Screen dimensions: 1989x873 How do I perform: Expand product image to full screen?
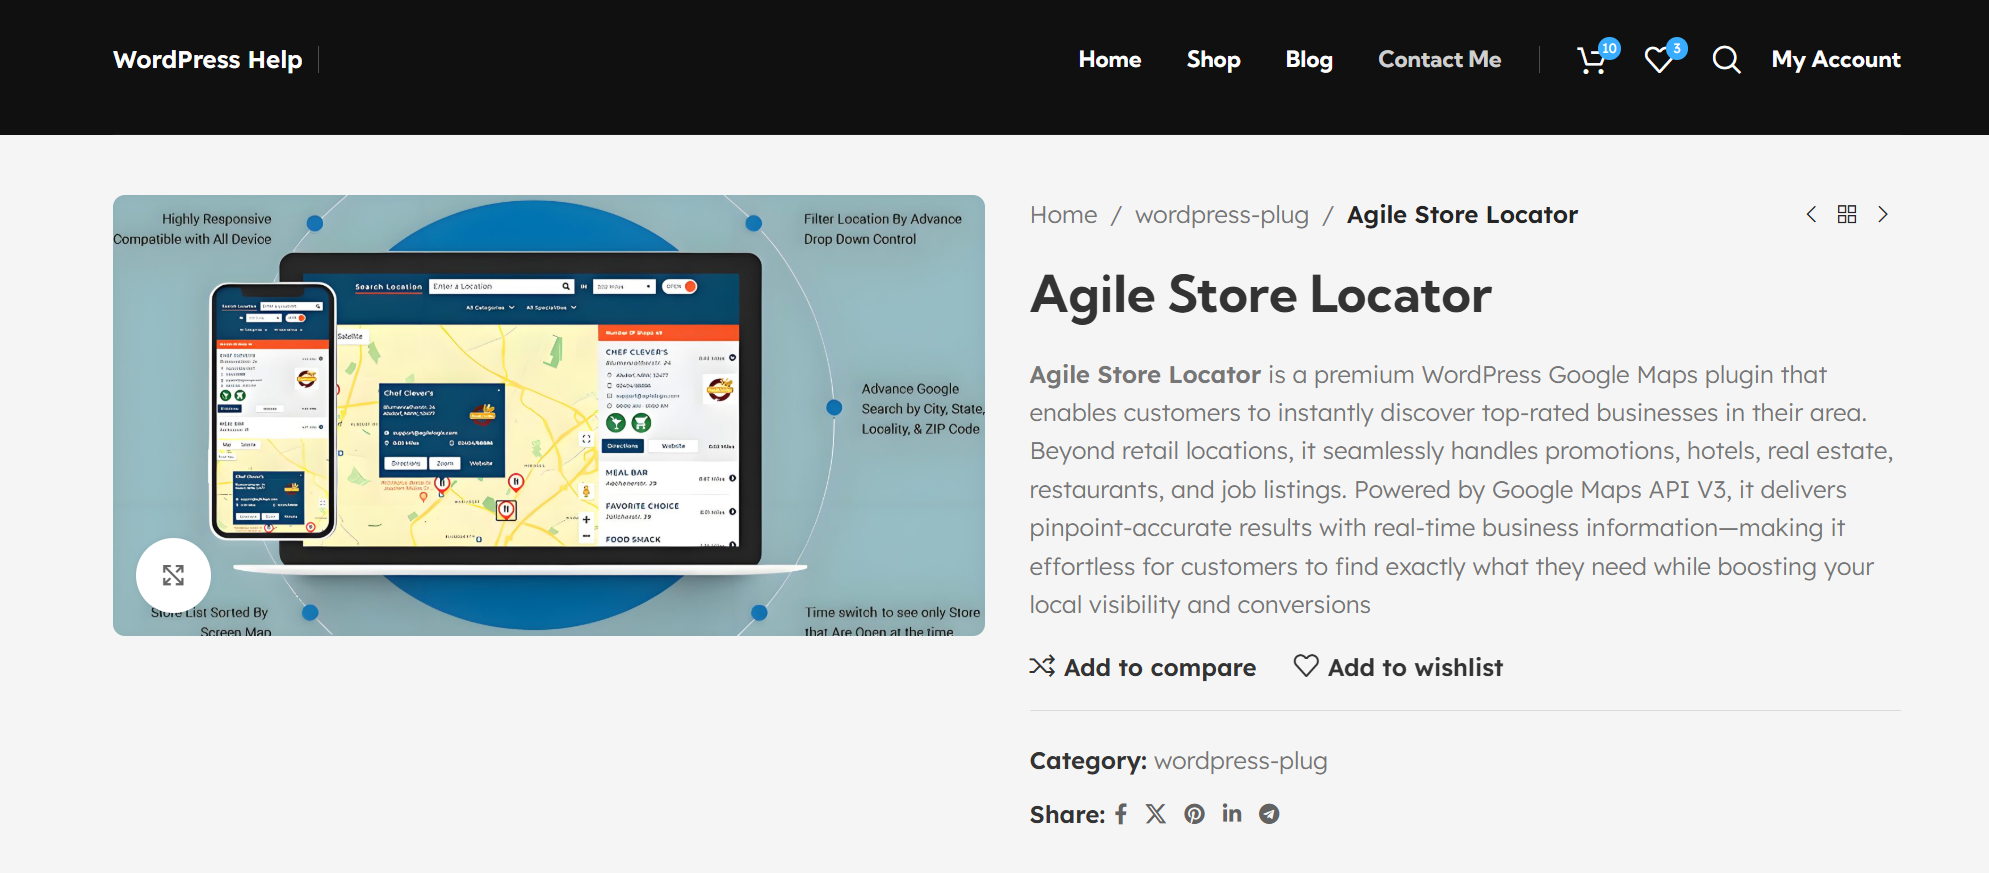pos(173,575)
